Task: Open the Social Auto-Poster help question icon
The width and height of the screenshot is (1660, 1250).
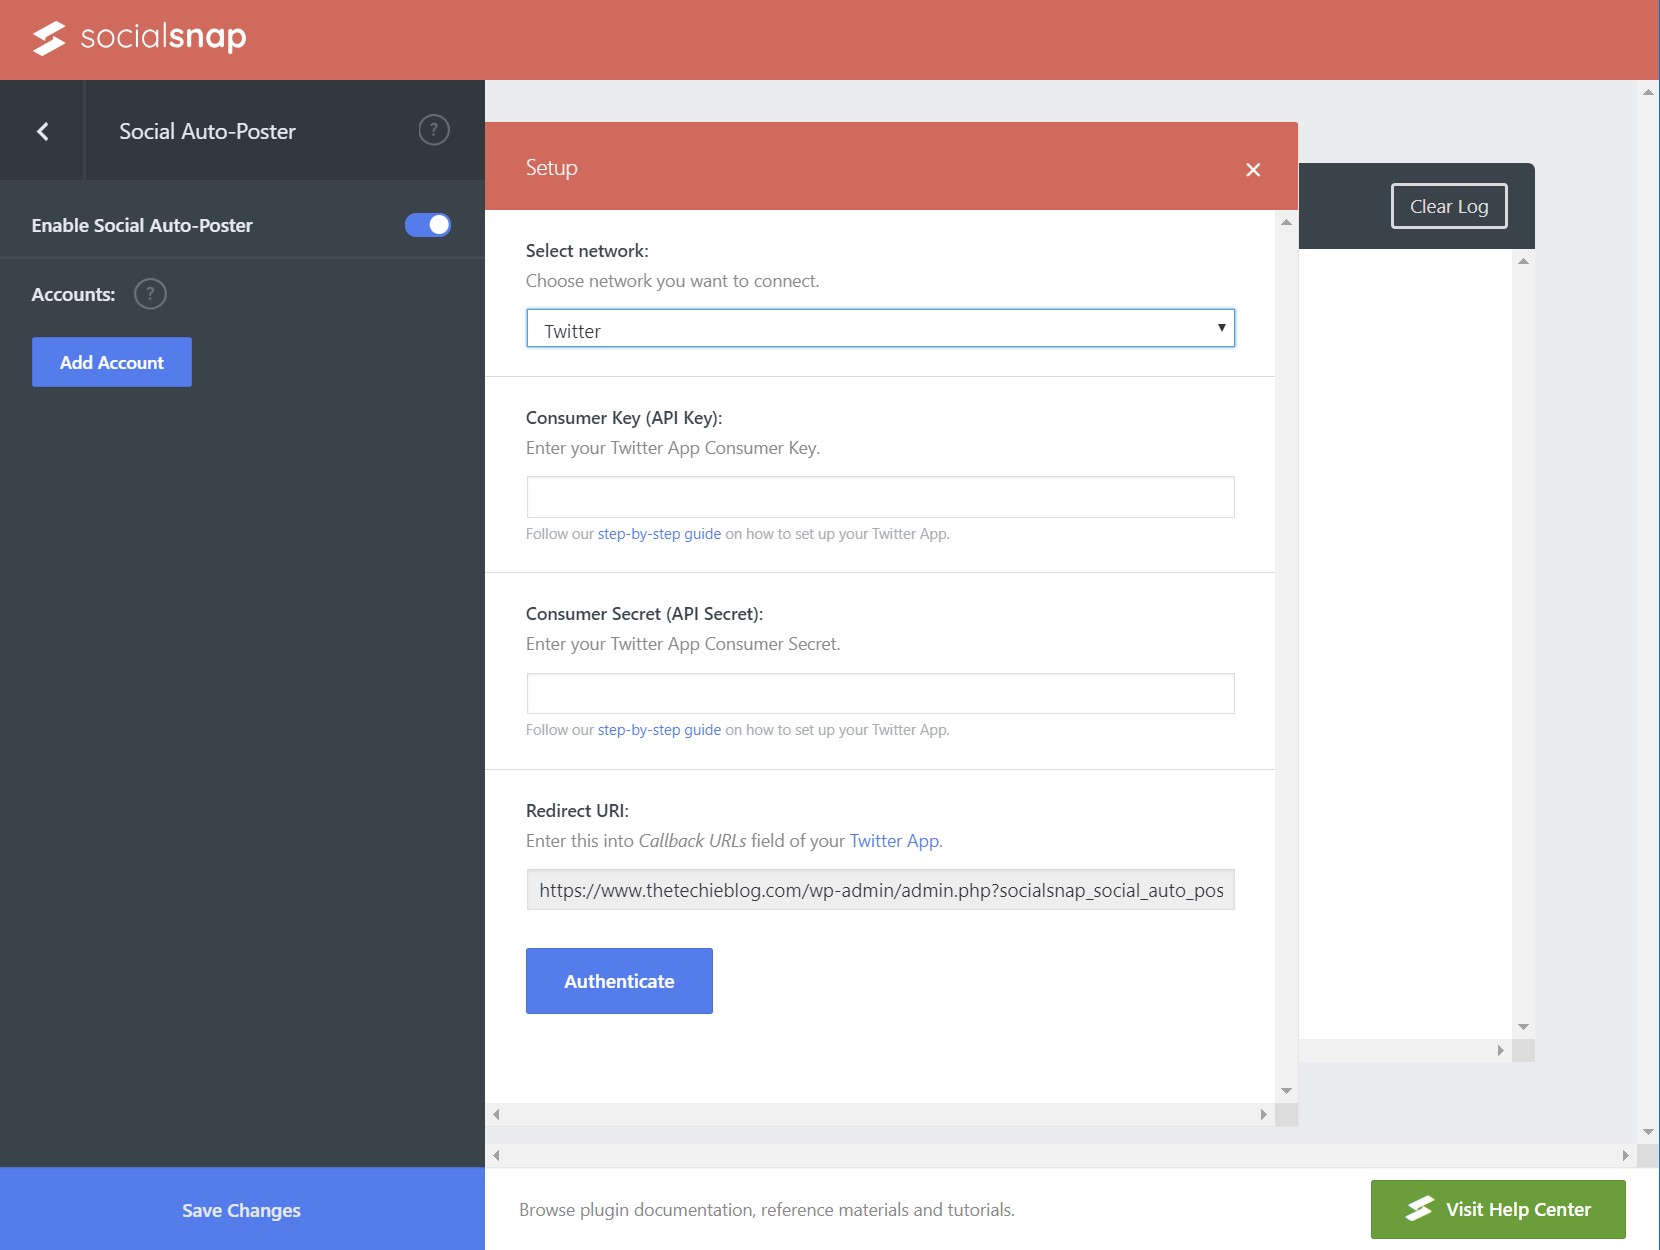Action: [x=434, y=130]
